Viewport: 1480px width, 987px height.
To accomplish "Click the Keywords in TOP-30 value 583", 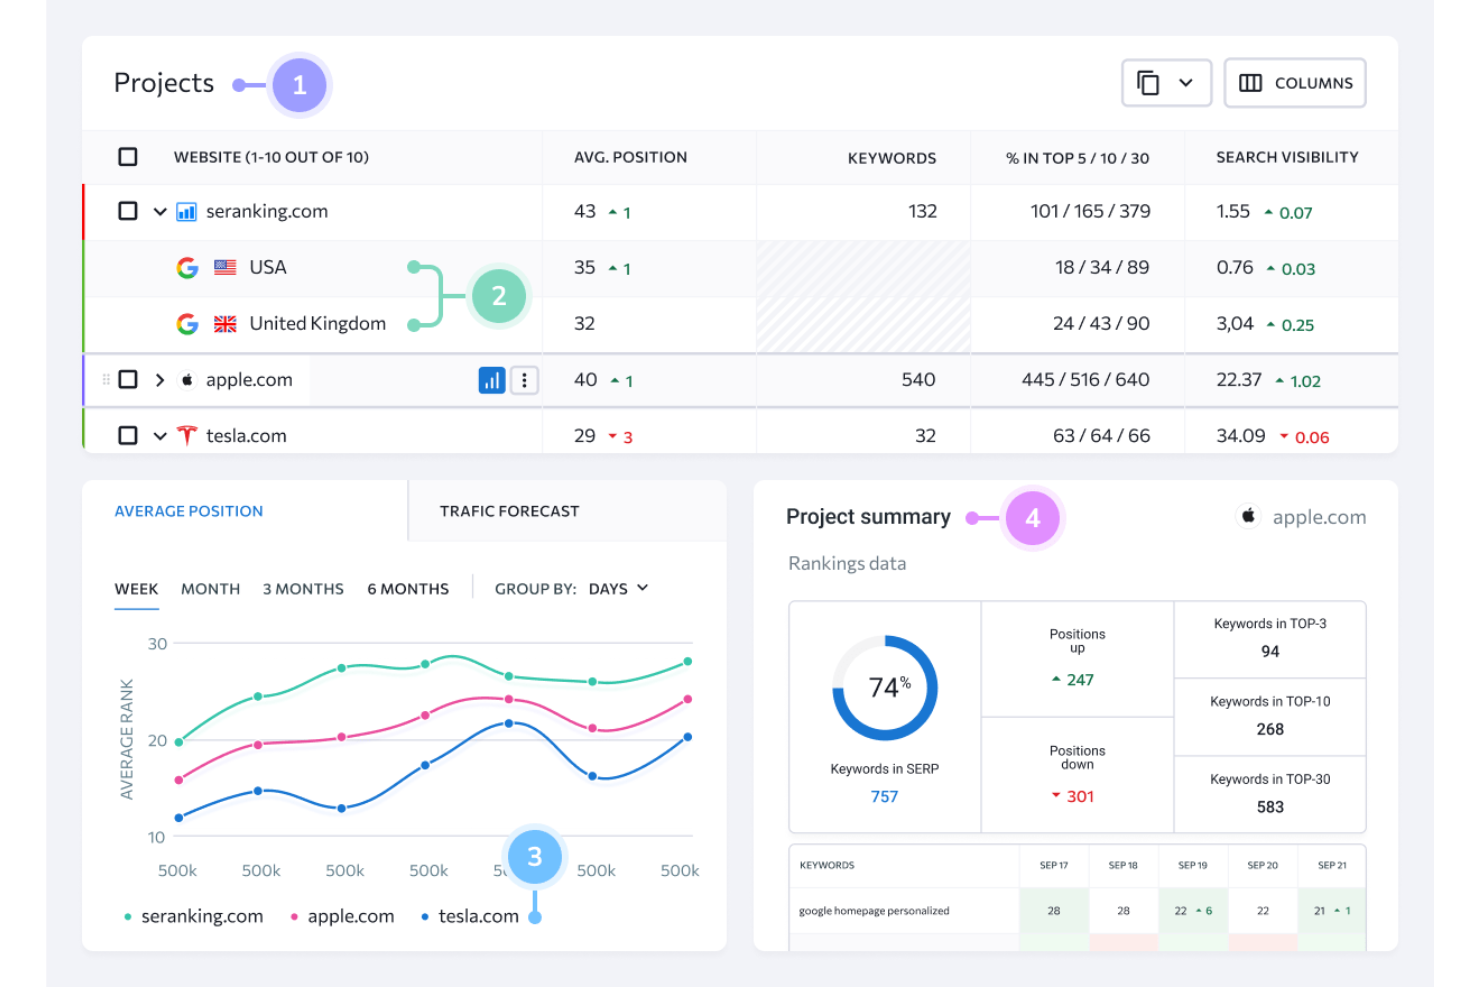I will coord(1270,808).
